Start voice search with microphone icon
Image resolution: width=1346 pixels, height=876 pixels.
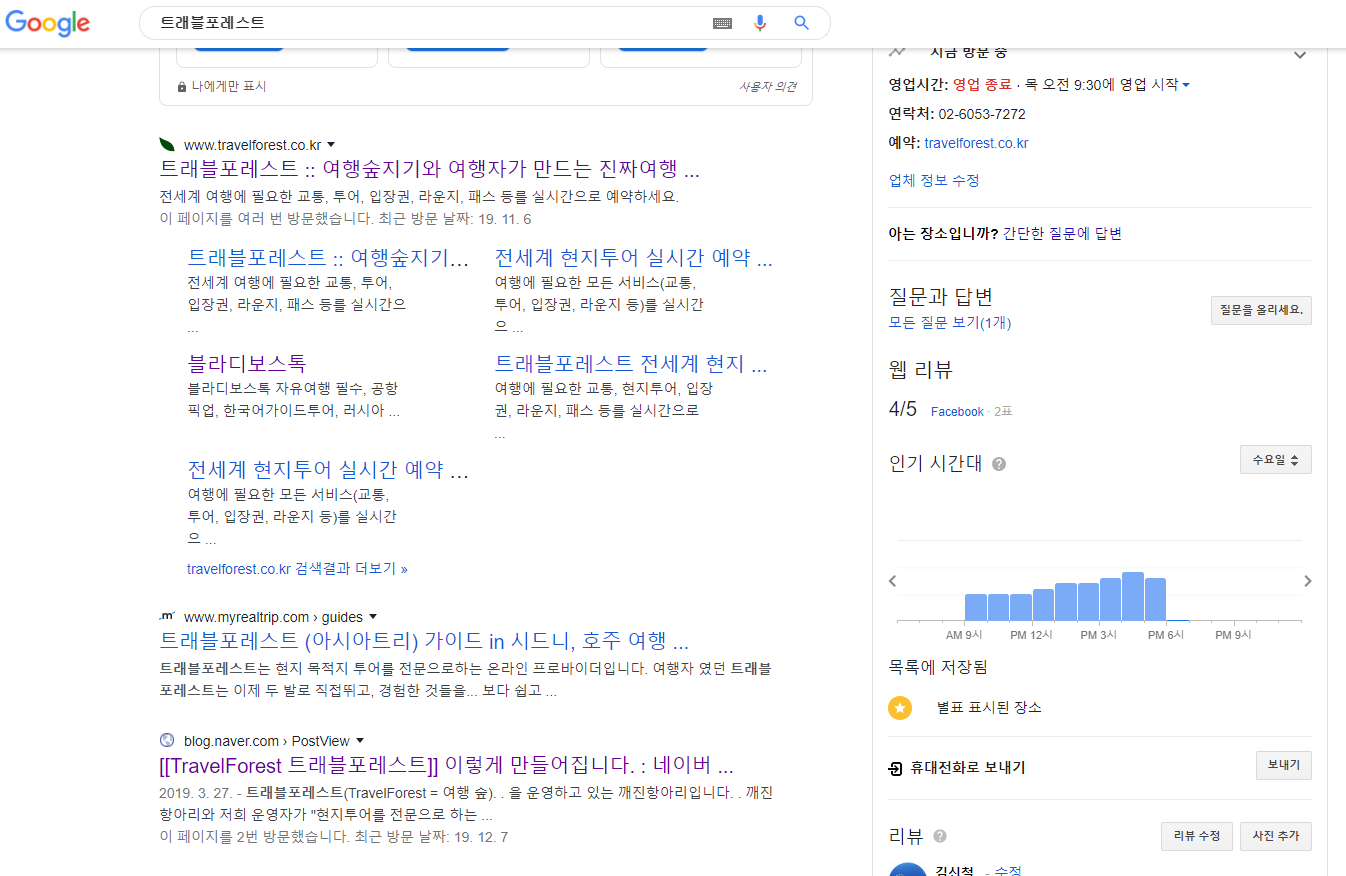coord(760,23)
